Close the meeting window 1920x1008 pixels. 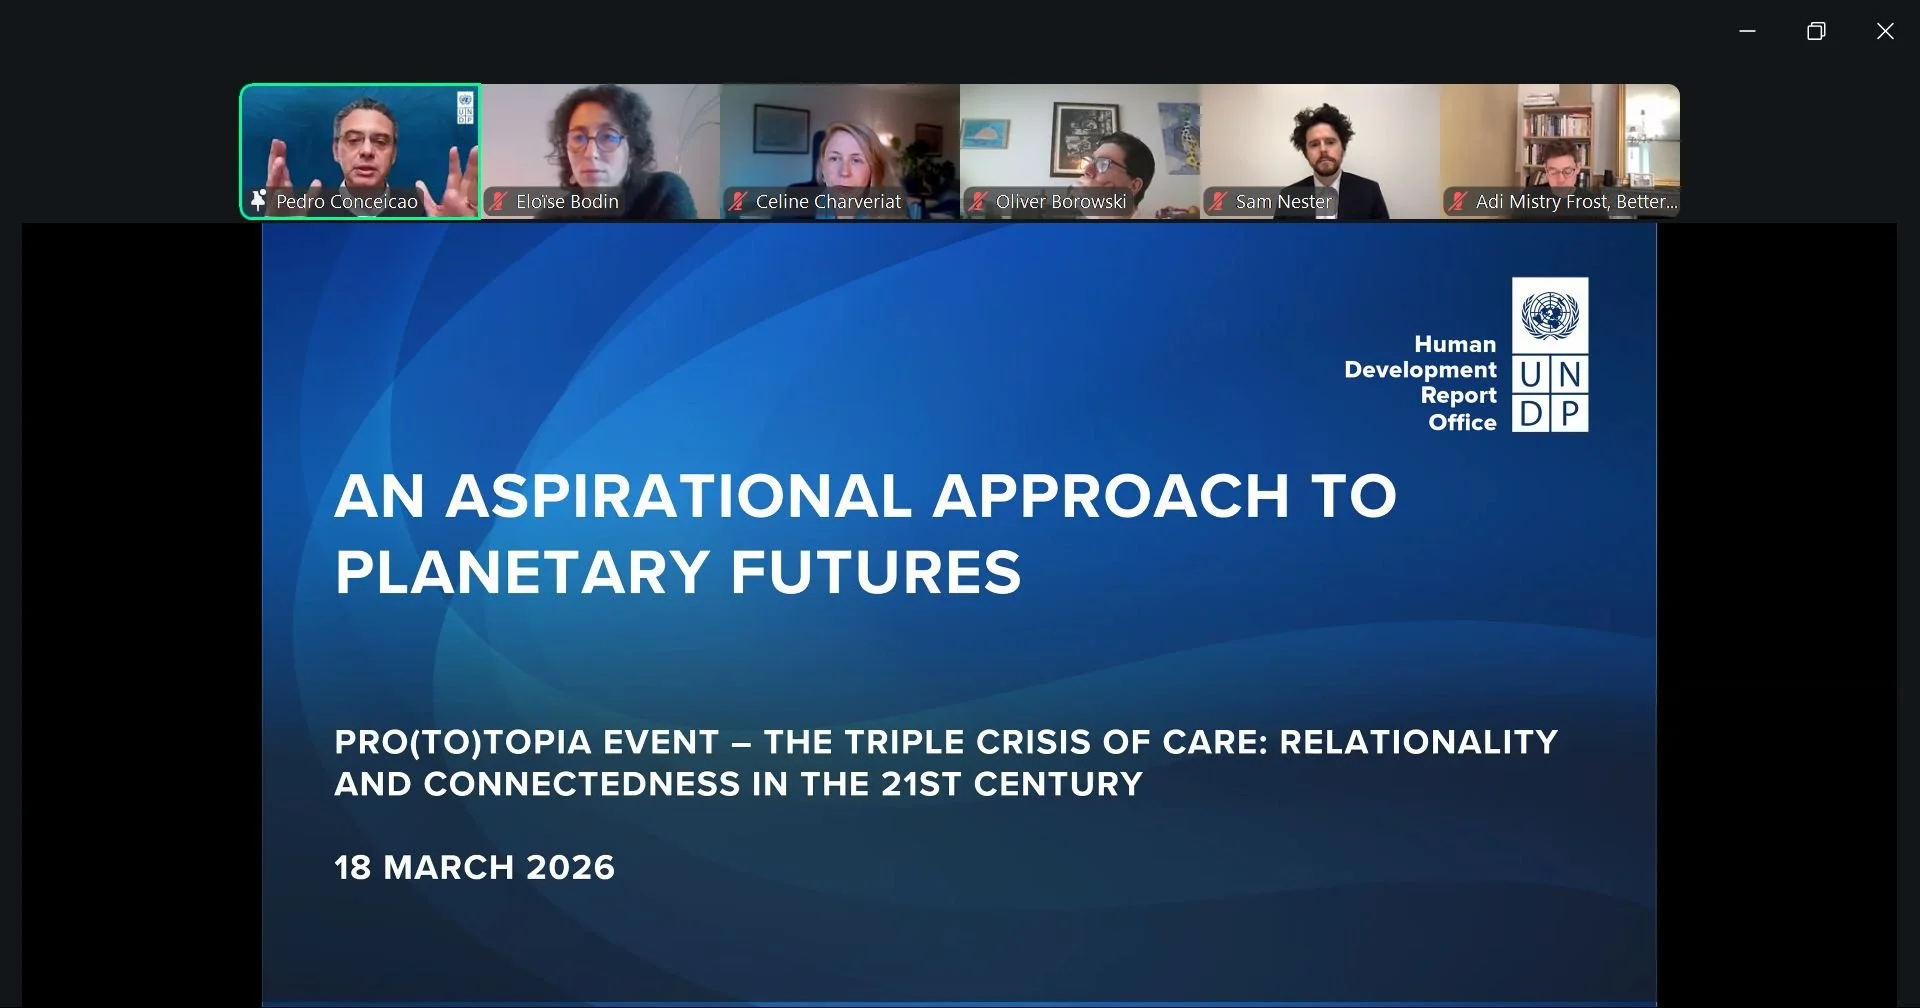[1885, 31]
